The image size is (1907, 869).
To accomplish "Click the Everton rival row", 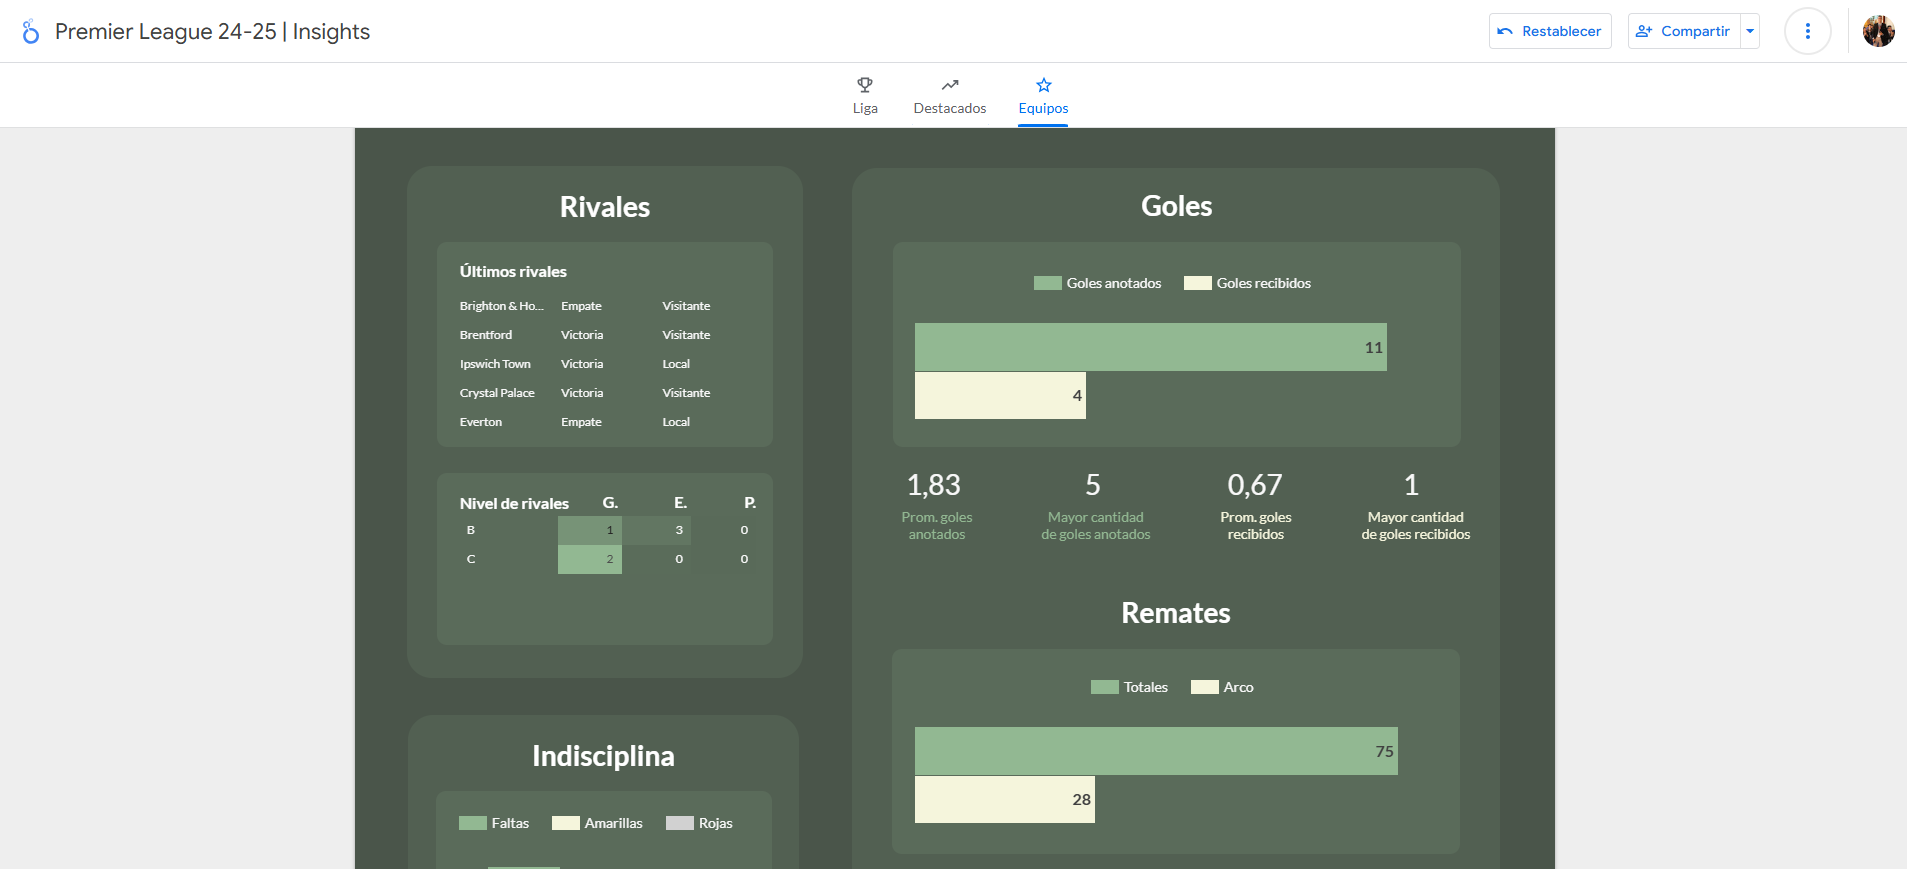I will (604, 422).
